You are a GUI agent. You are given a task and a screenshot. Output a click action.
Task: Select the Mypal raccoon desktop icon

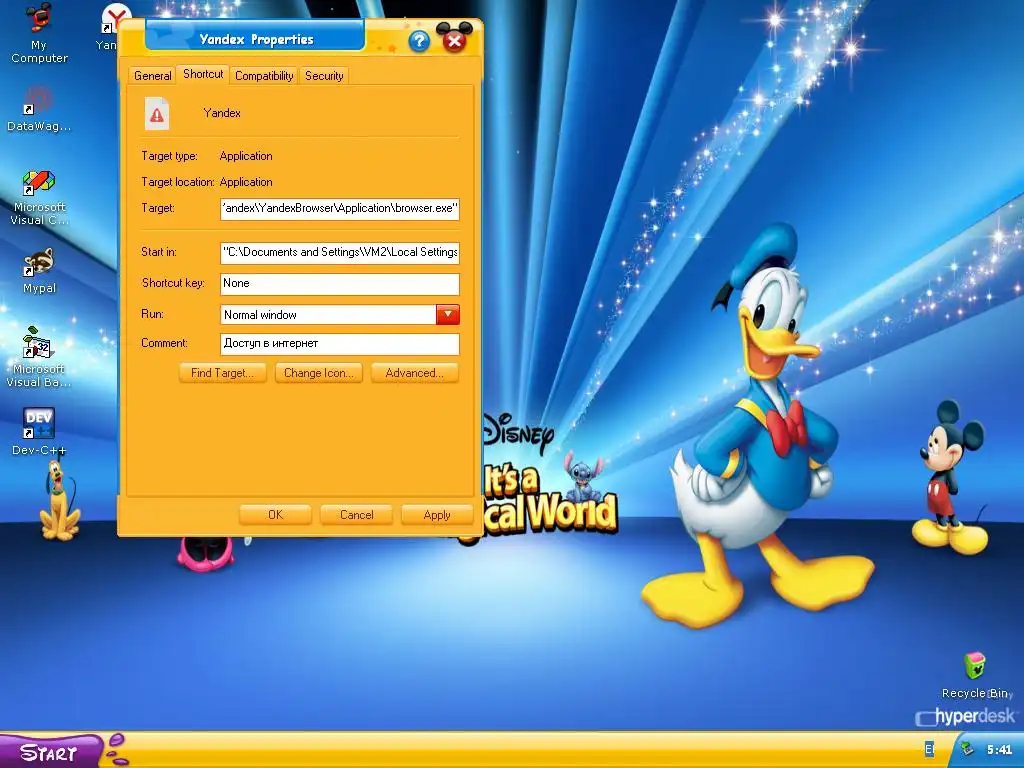[x=39, y=271]
